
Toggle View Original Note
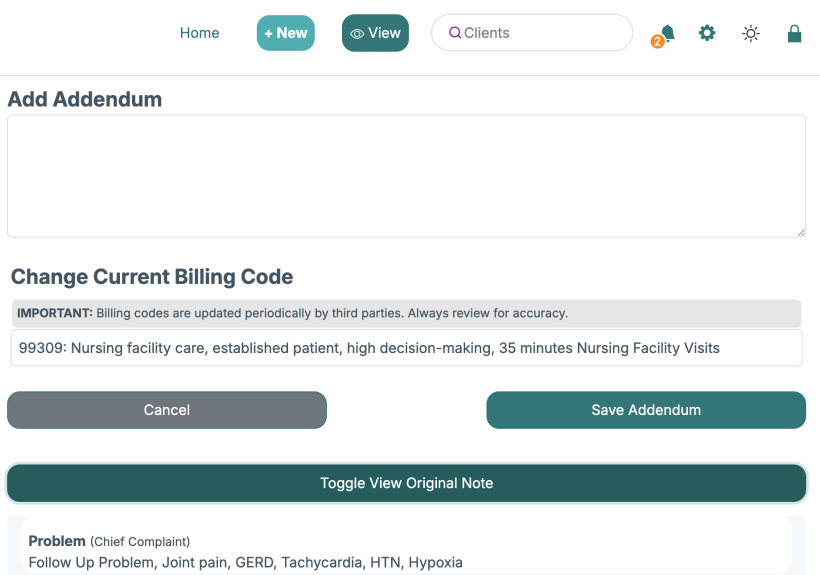click(406, 483)
